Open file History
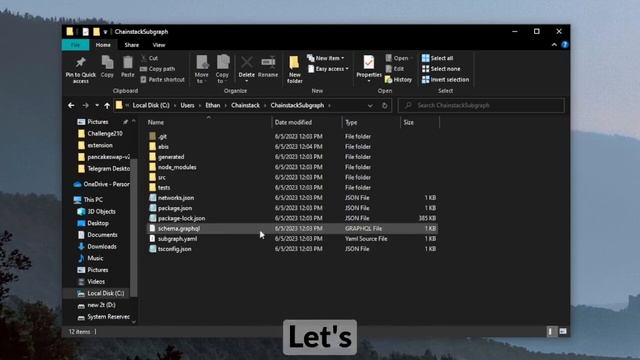Screen dimensions: 640x360 point(398,80)
